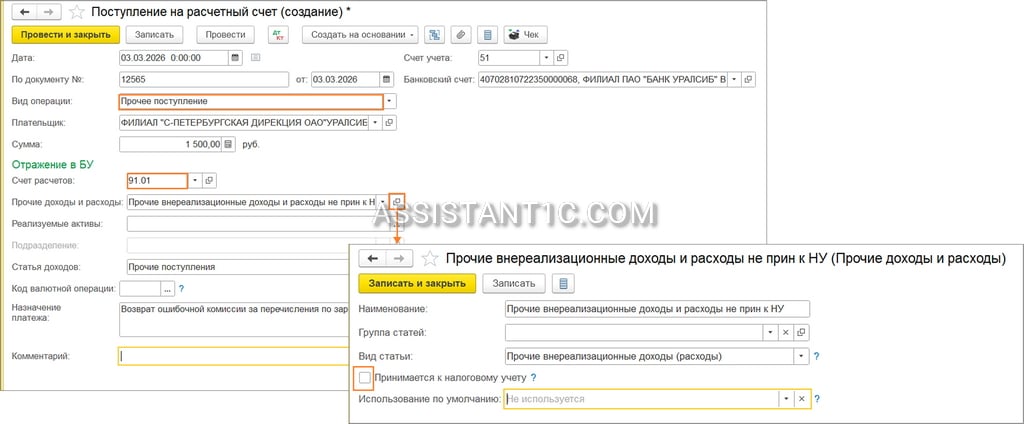The image size is (1024, 424).
Task: Click Записать in the Прочие доходы window
Action: click(x=514, y=283)
